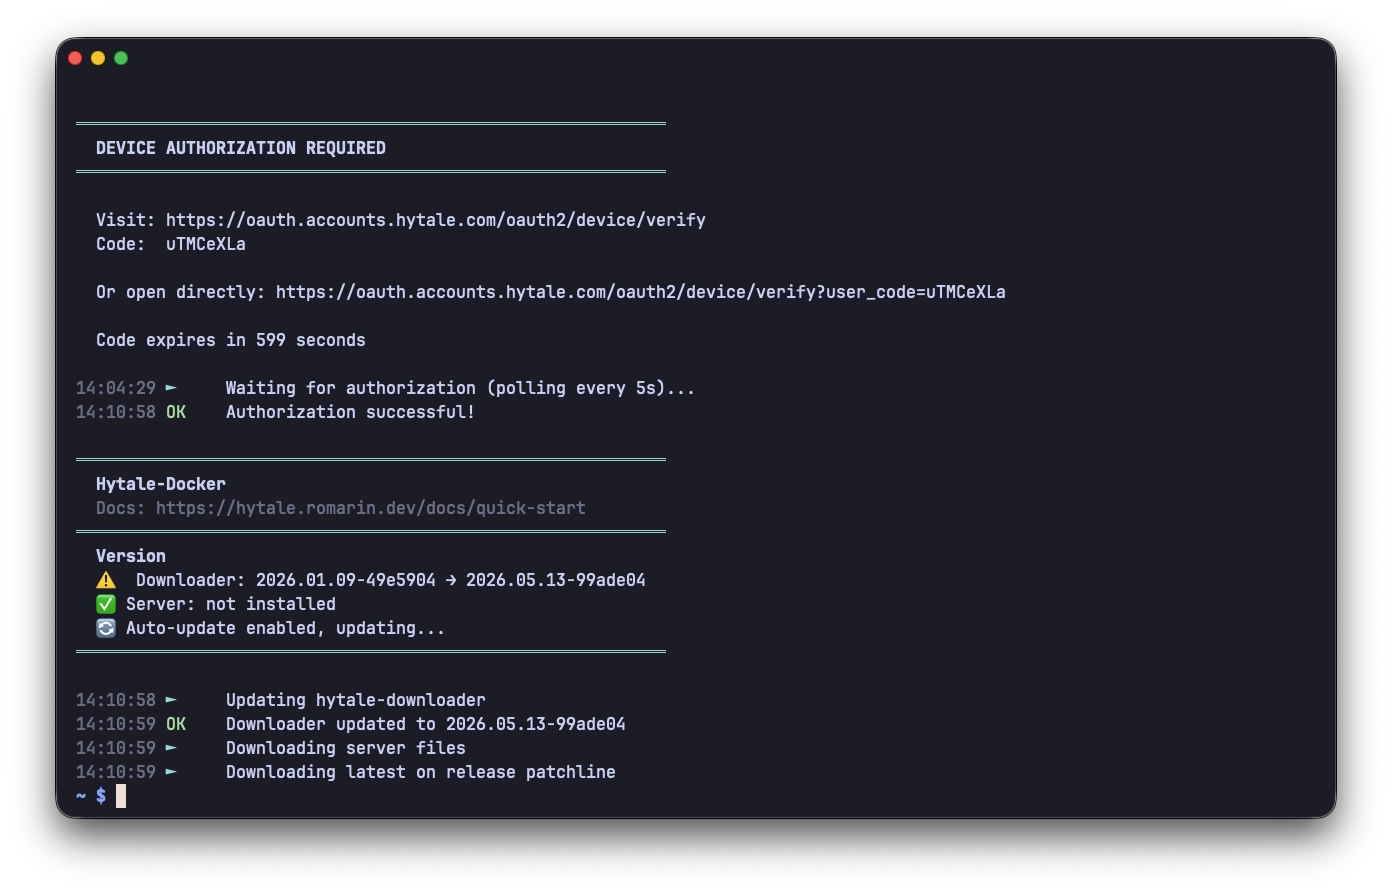1392x892 pixels.
Task: Click the yellow minimize window button
Action: (98, 58)
